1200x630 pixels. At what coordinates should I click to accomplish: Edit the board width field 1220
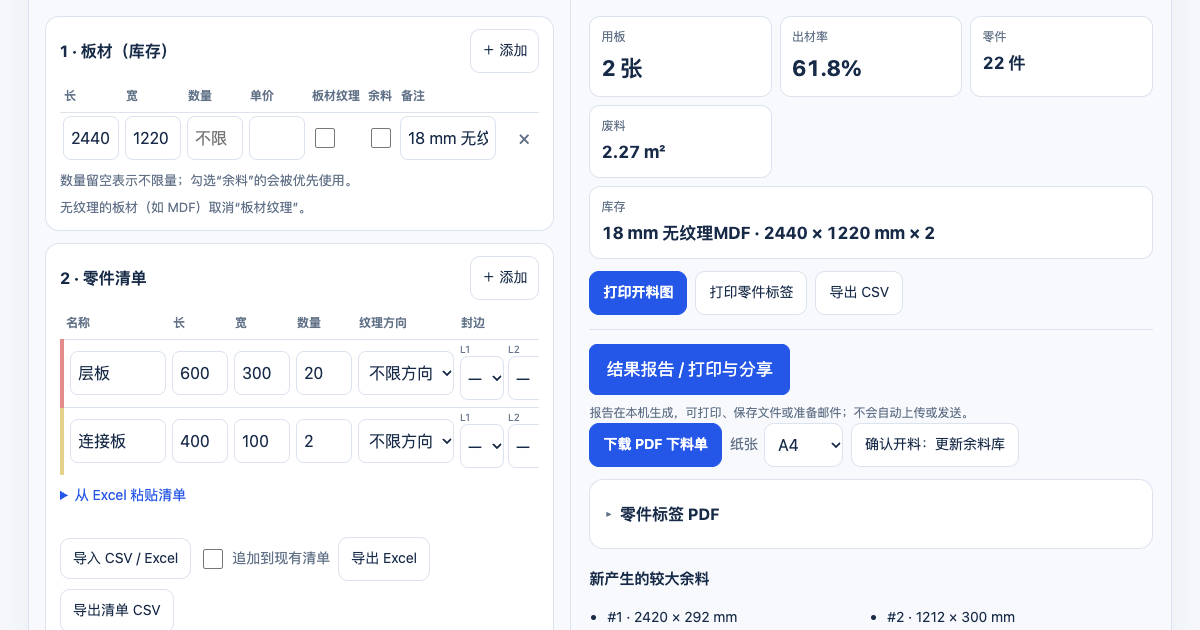[x=153, y=138]
